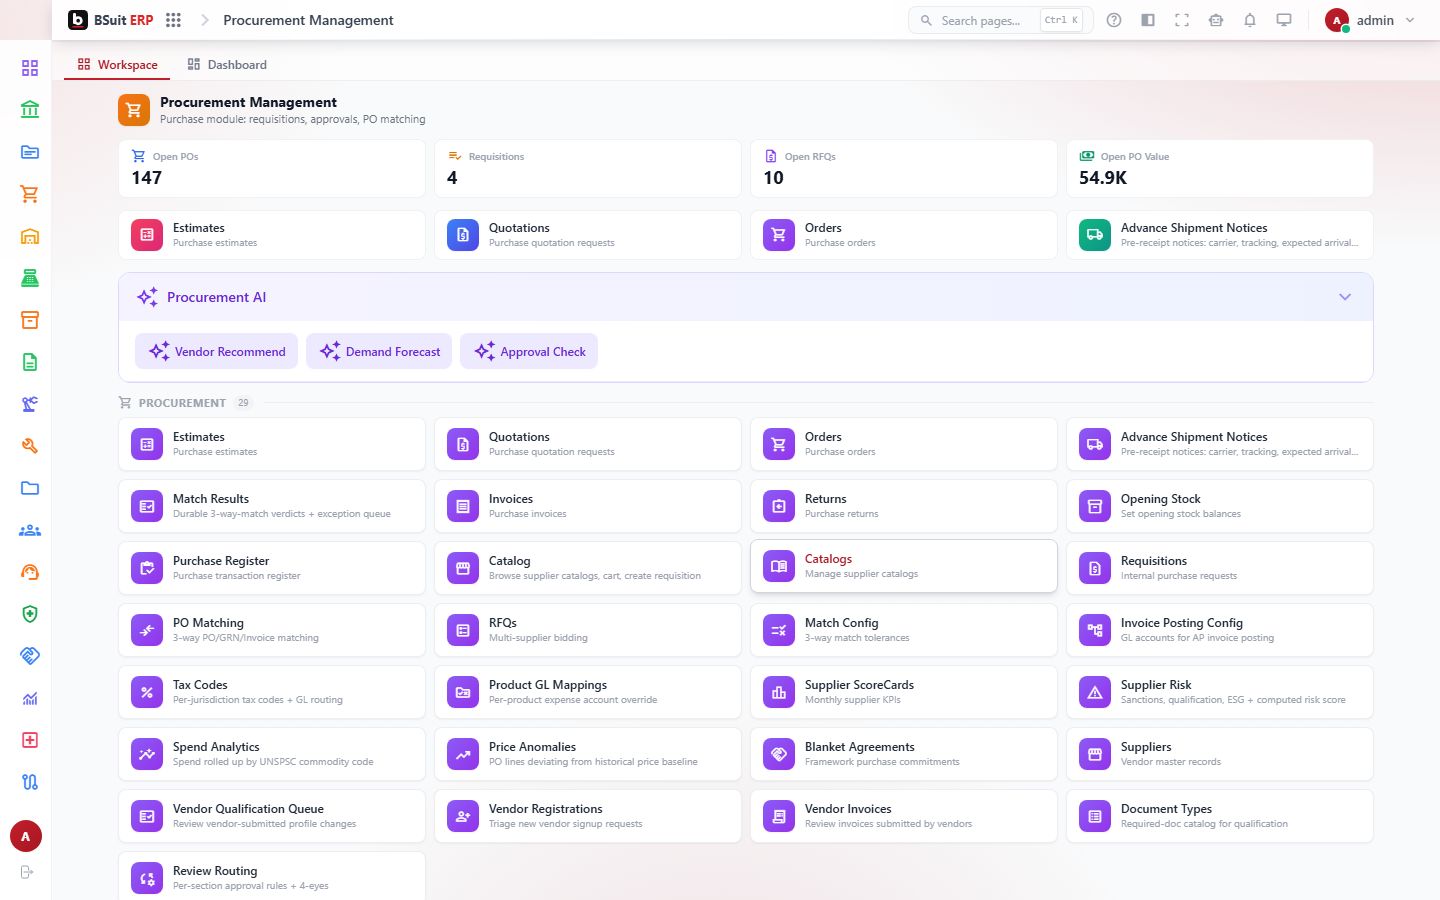Open the PO Matching card

click(272, 630)
